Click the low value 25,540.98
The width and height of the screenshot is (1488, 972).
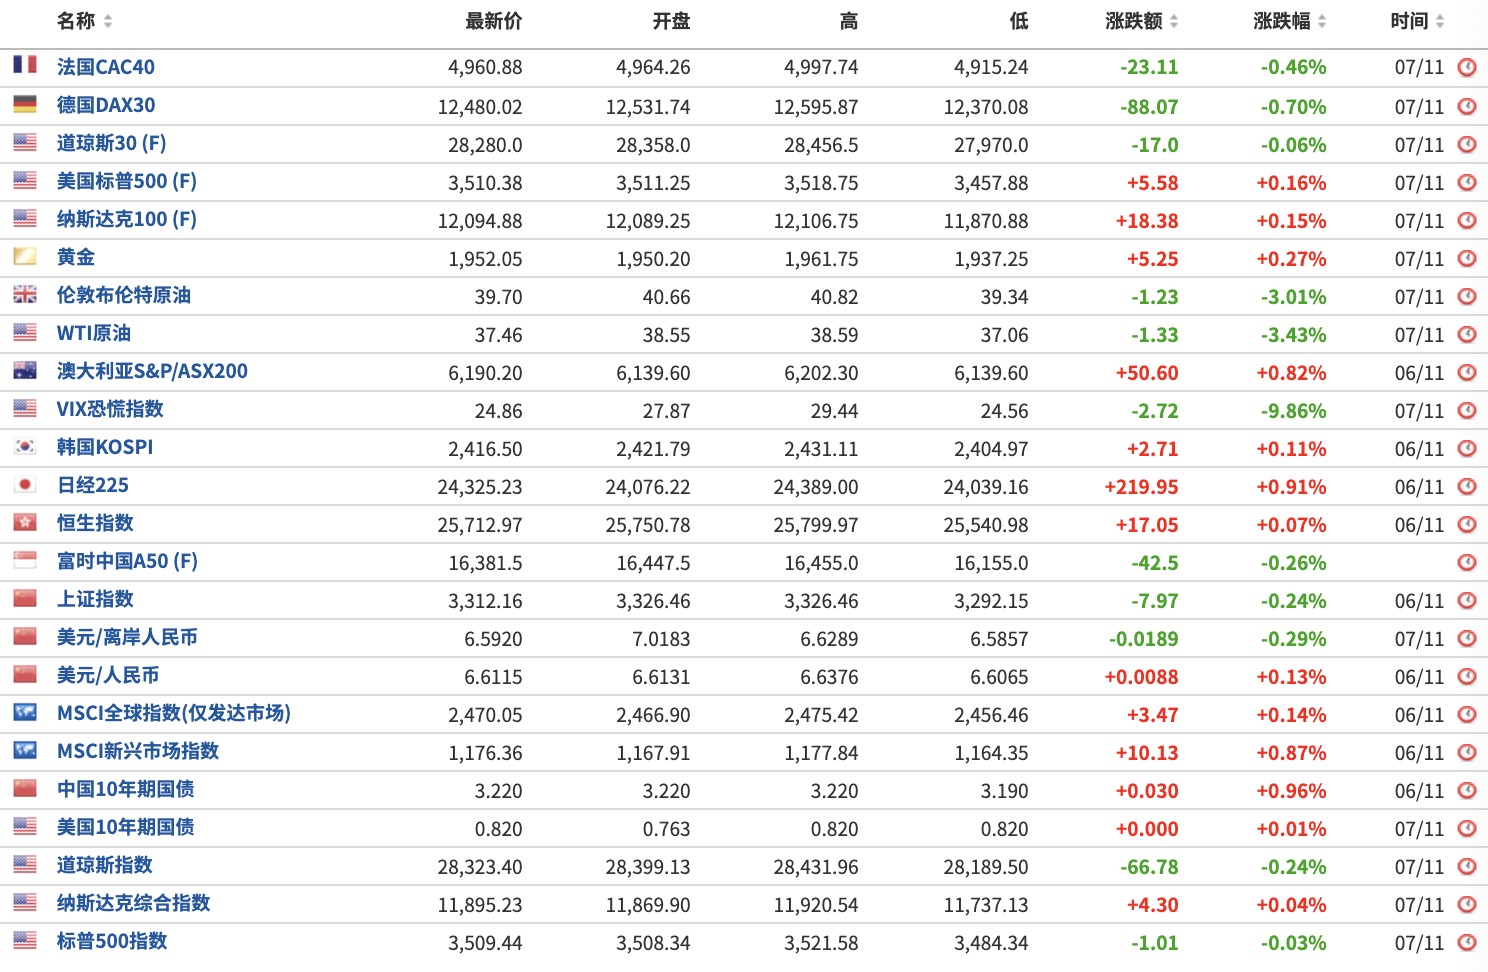click(x=986, y=525)
